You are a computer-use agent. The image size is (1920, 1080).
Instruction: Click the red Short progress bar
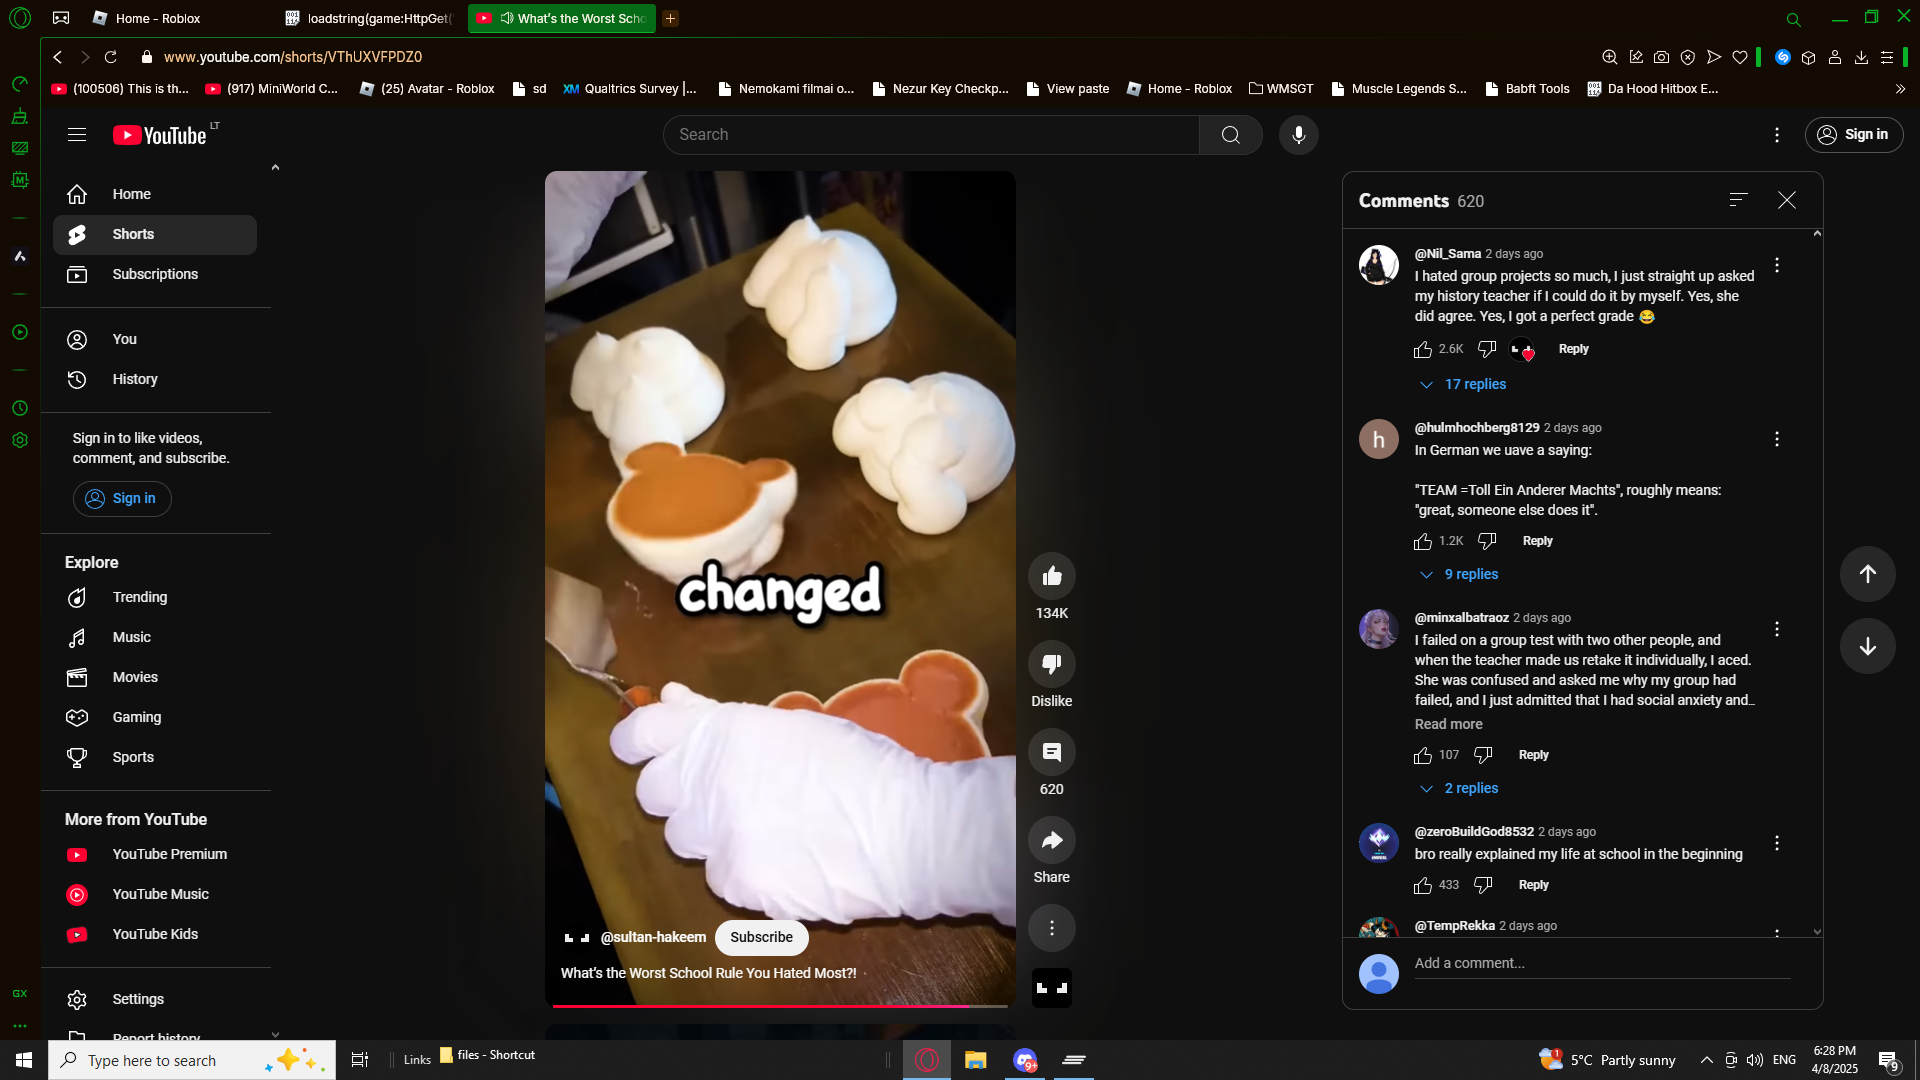pos(760,1005)
